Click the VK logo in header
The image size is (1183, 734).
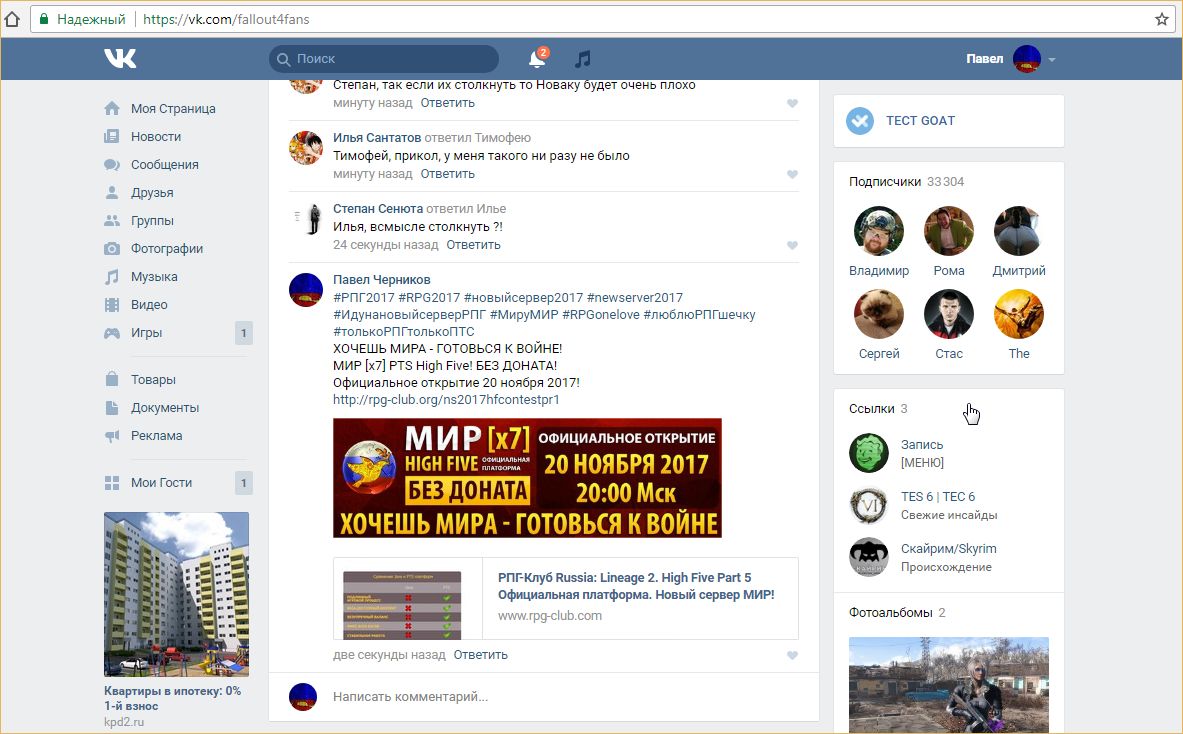[x=120, y=59]
